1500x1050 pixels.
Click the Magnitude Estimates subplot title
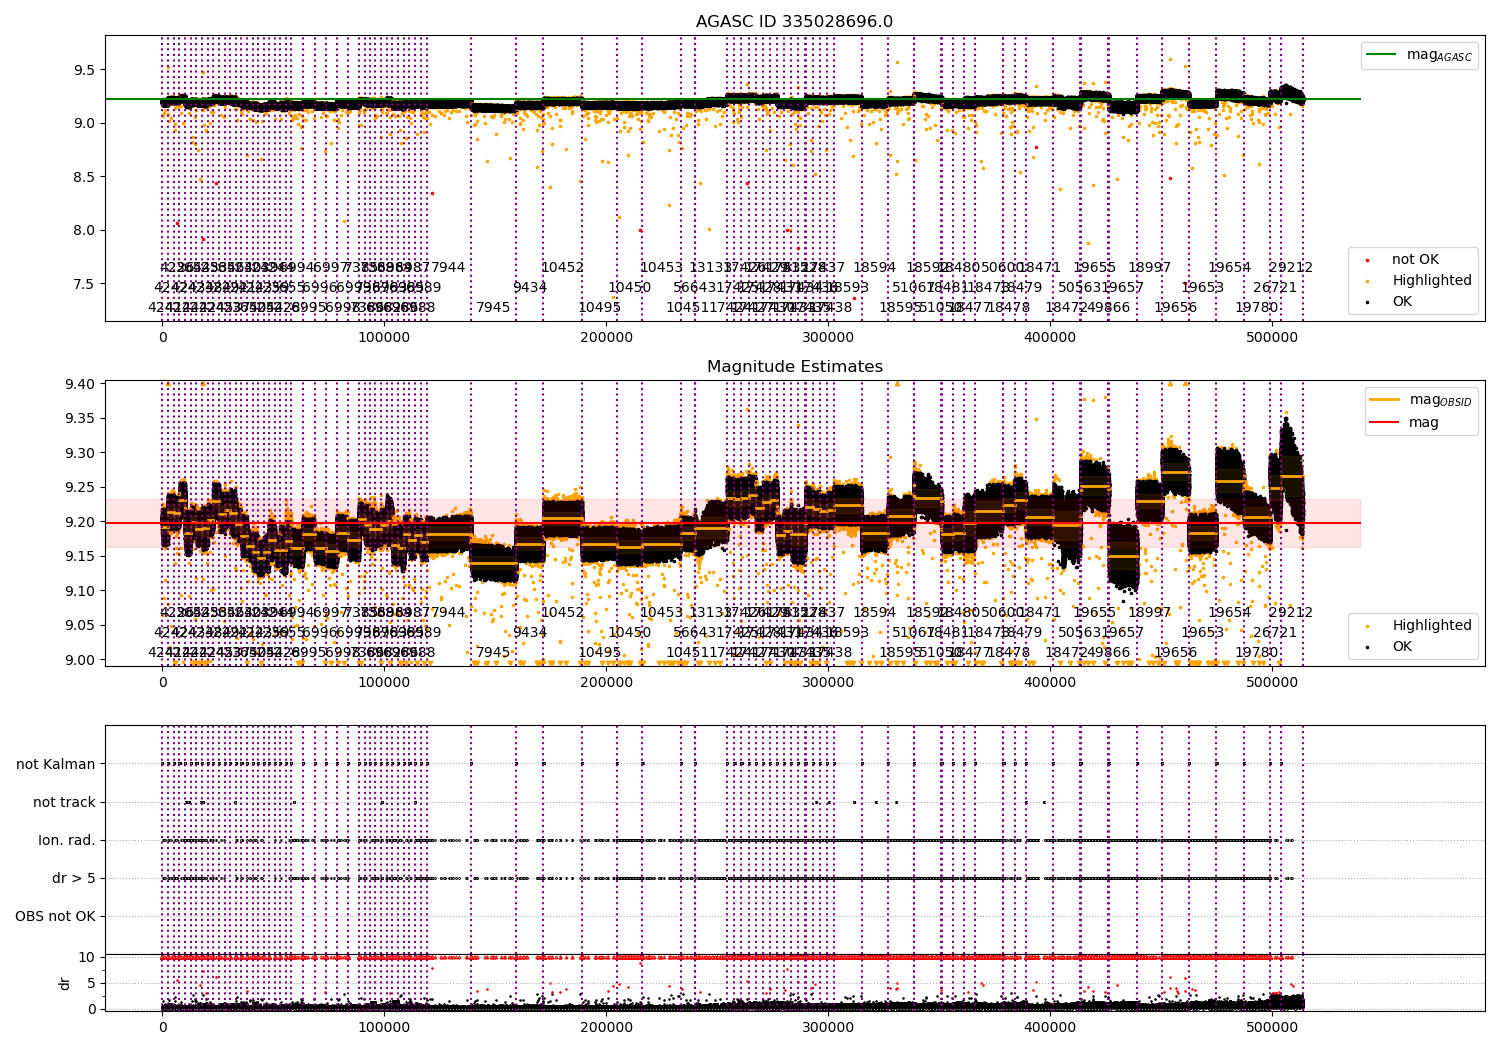(795, 367)
